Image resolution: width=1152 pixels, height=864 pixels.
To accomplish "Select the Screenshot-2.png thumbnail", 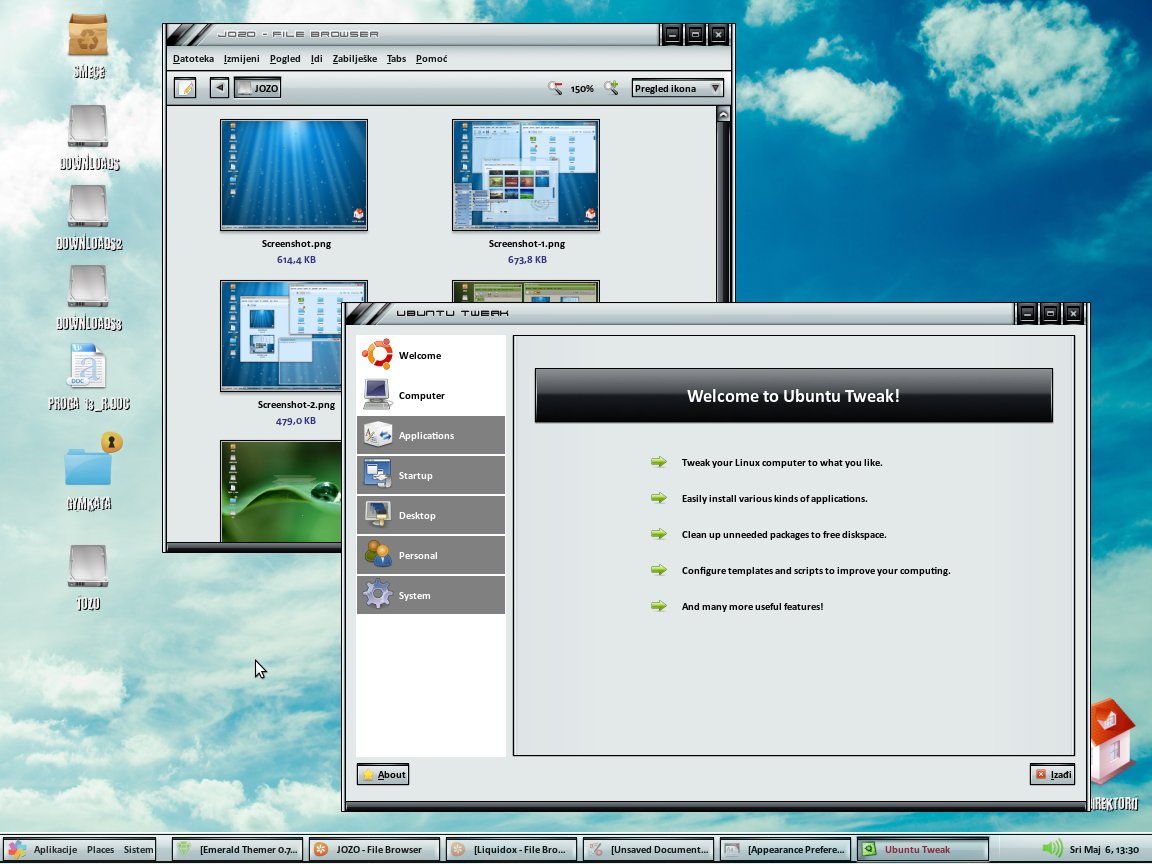I will click(x=281, y=336).
